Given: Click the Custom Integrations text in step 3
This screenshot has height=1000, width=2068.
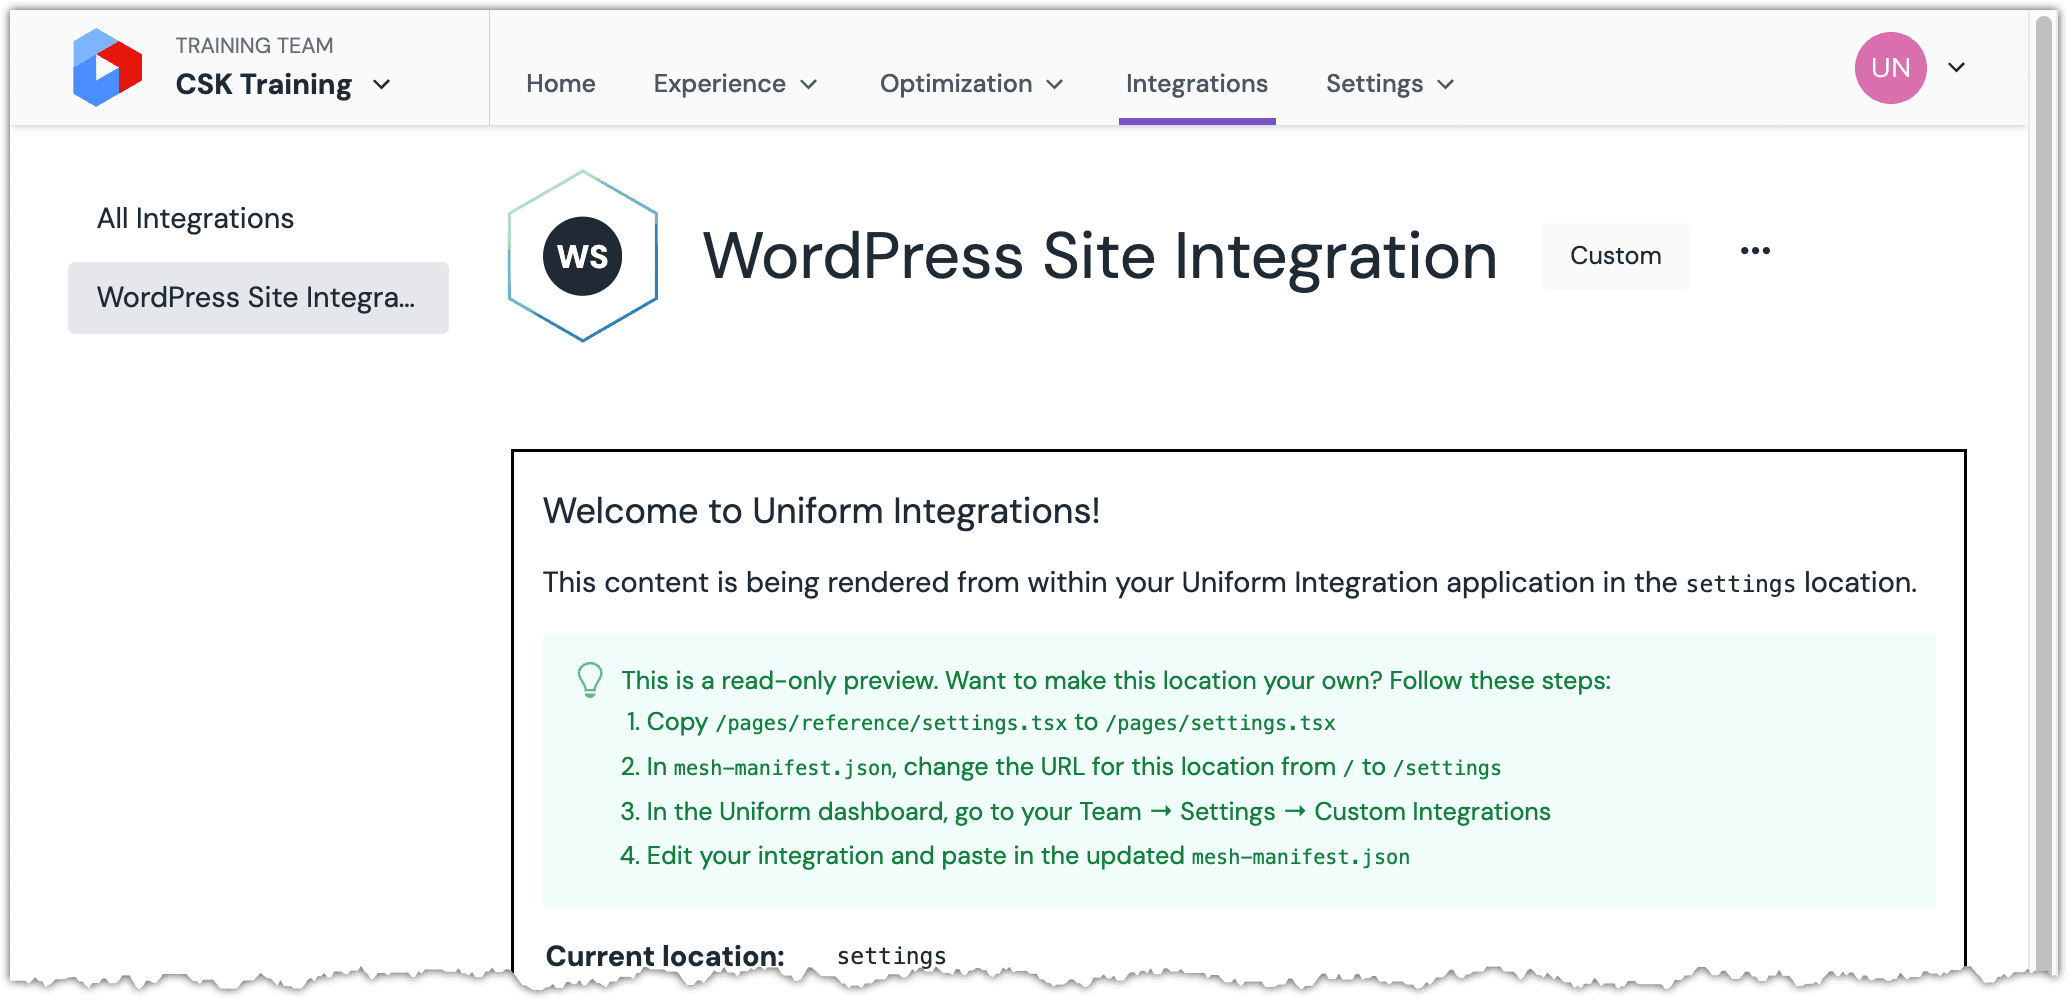Looking at the screenshot, I should (1432, 812).
